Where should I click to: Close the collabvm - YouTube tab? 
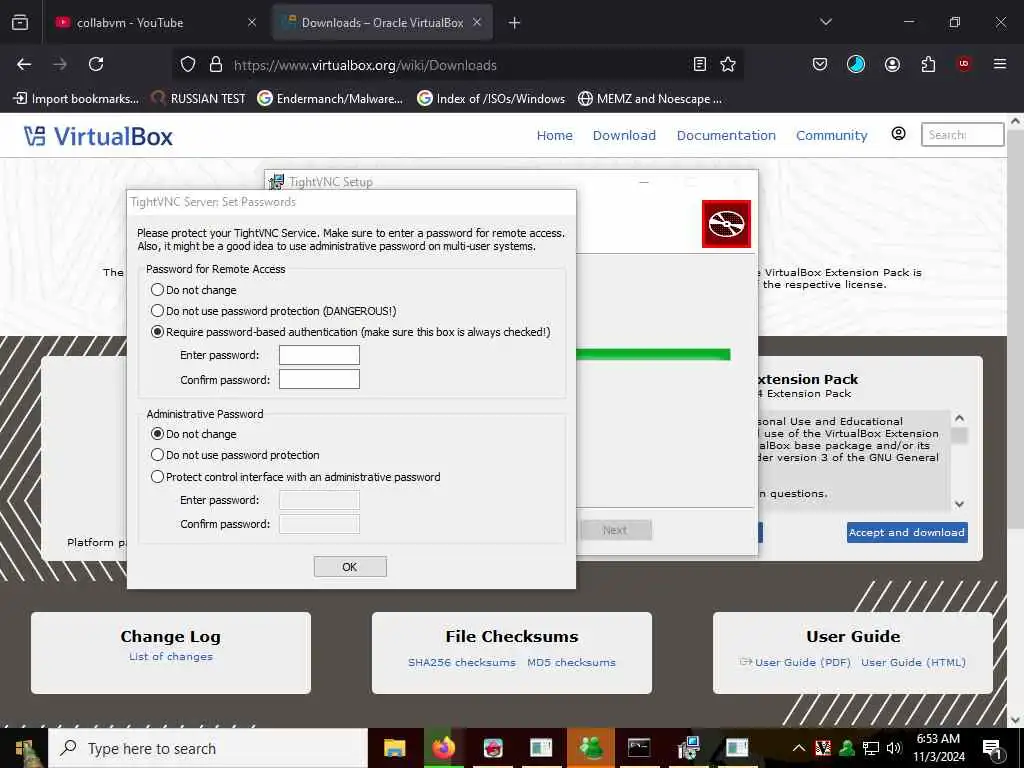pos(252,23)
